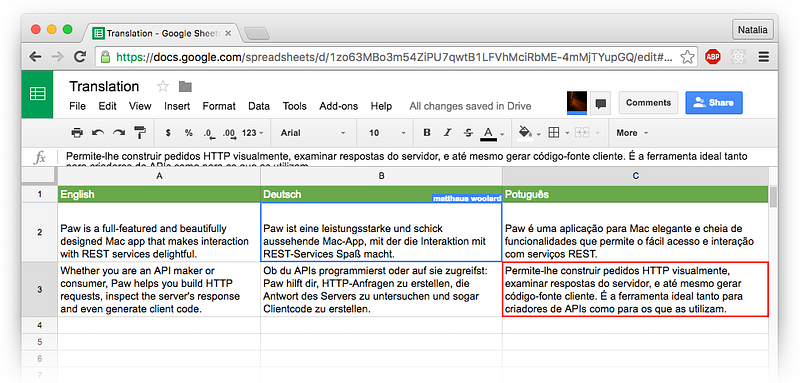The height and width of the screenshot is (383, 800).
Task: Click the browser Forward arrow
Action: pos(57,57)
